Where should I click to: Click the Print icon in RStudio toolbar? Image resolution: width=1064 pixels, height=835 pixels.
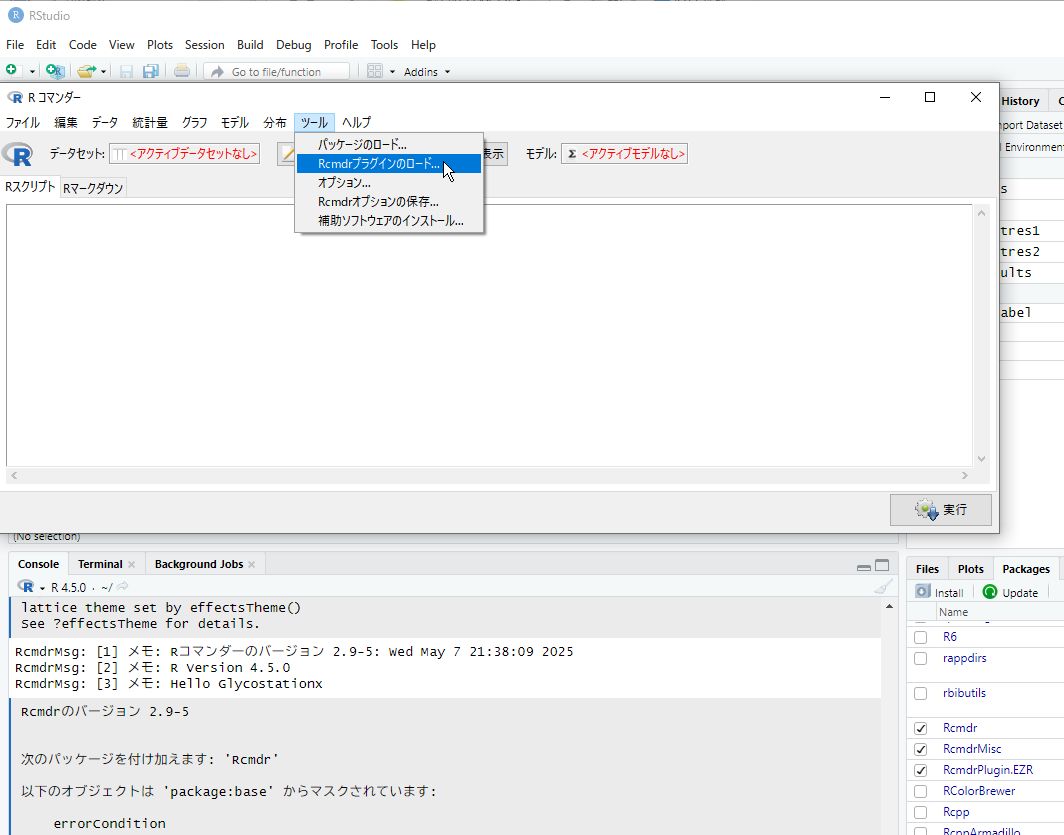[x=181, y=71]
